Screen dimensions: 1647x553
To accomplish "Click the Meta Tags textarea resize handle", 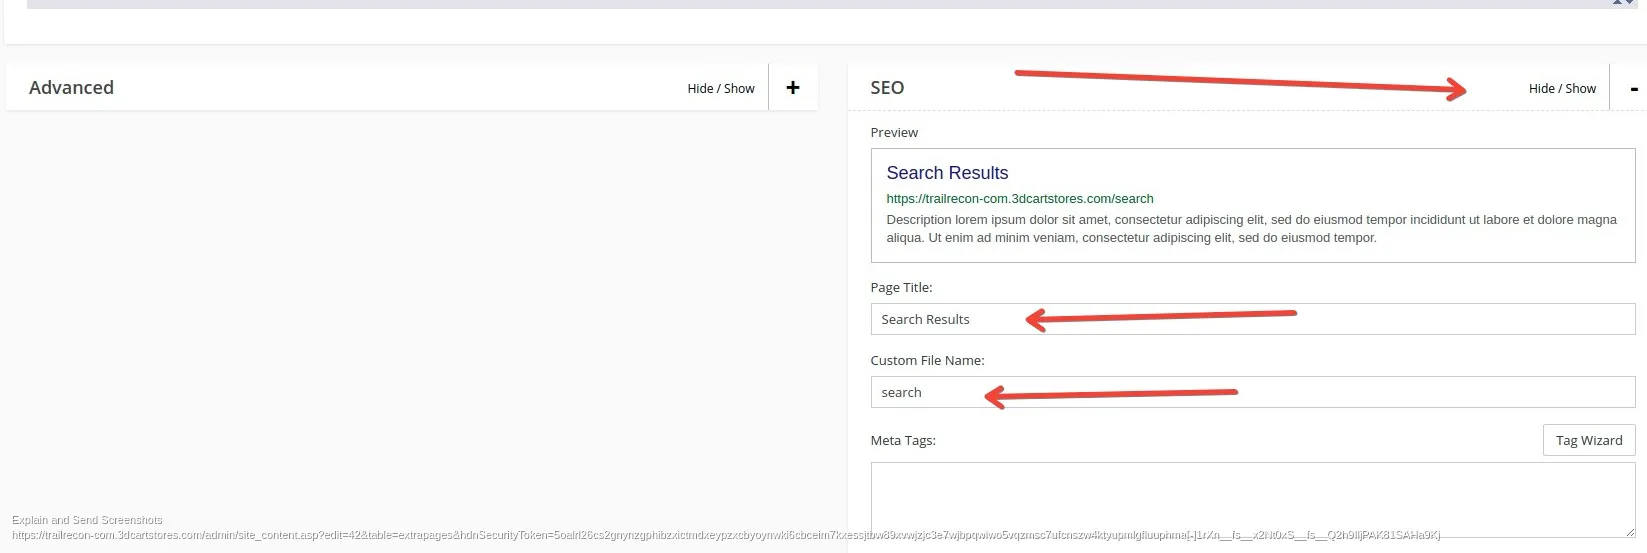I will (x=1629, y=532).
